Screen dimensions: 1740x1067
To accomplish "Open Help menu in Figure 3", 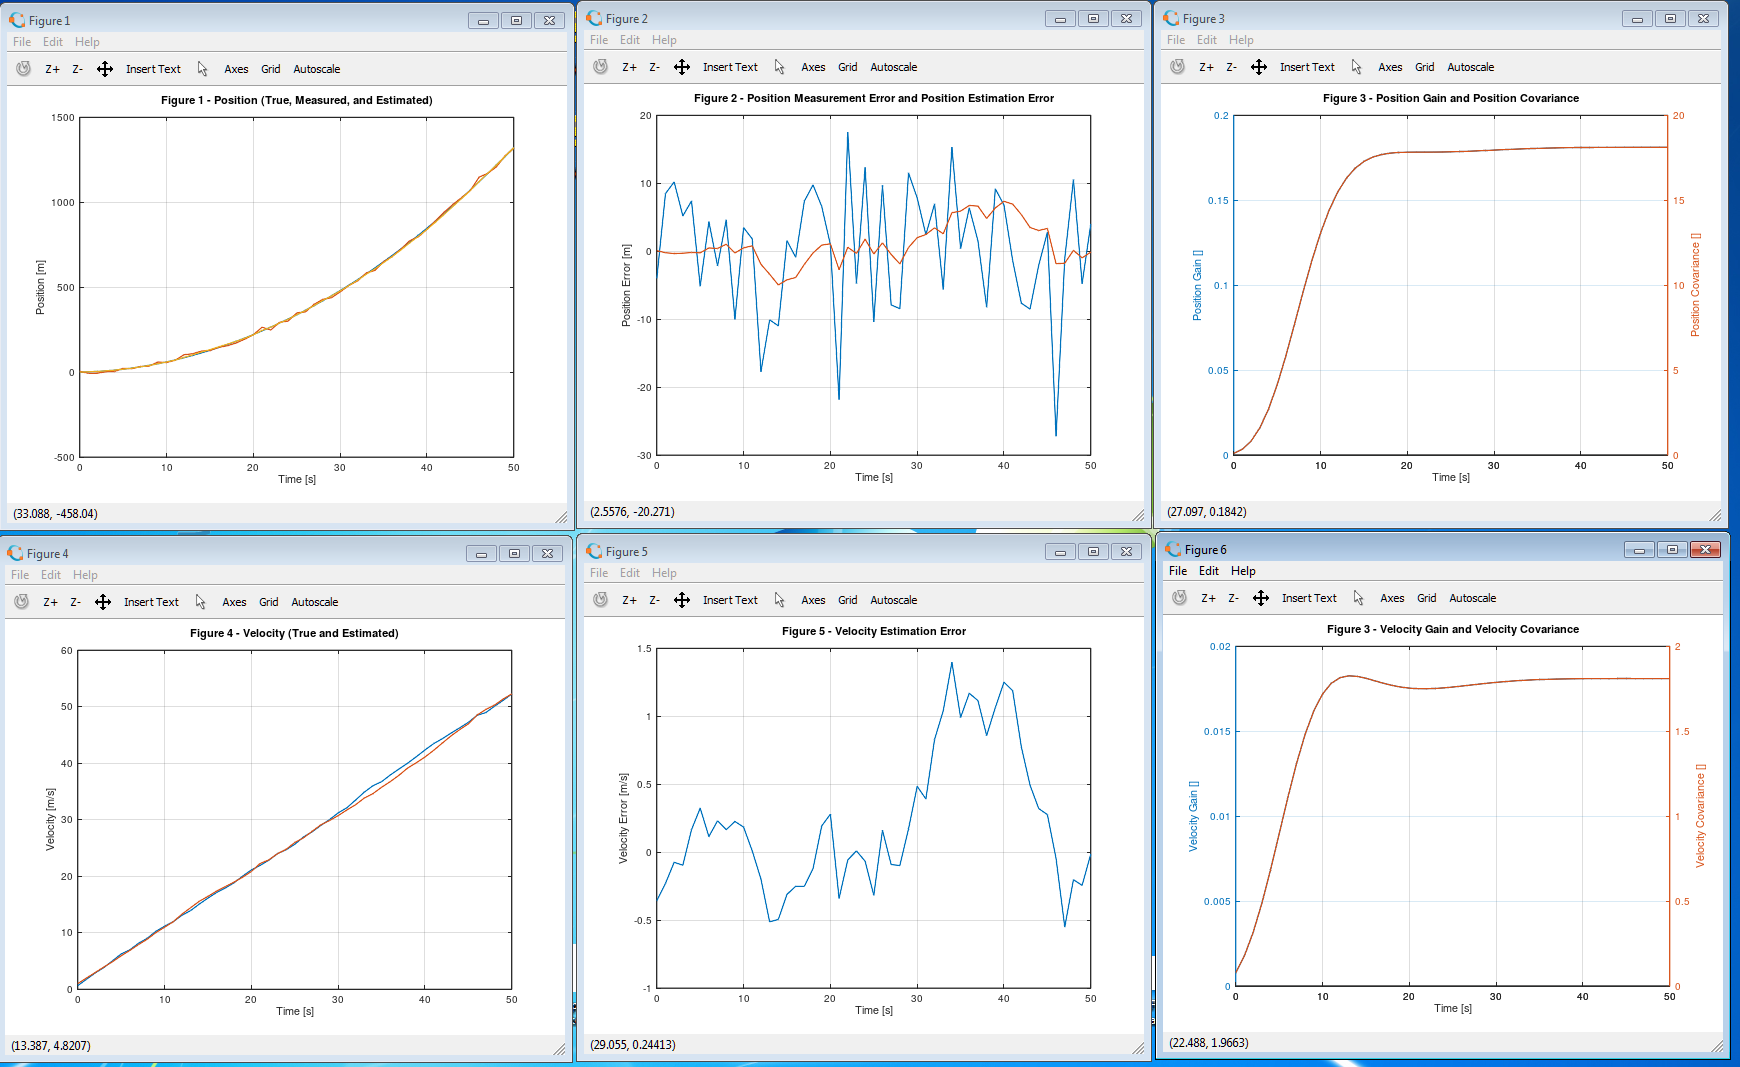I will point(1241,40).
